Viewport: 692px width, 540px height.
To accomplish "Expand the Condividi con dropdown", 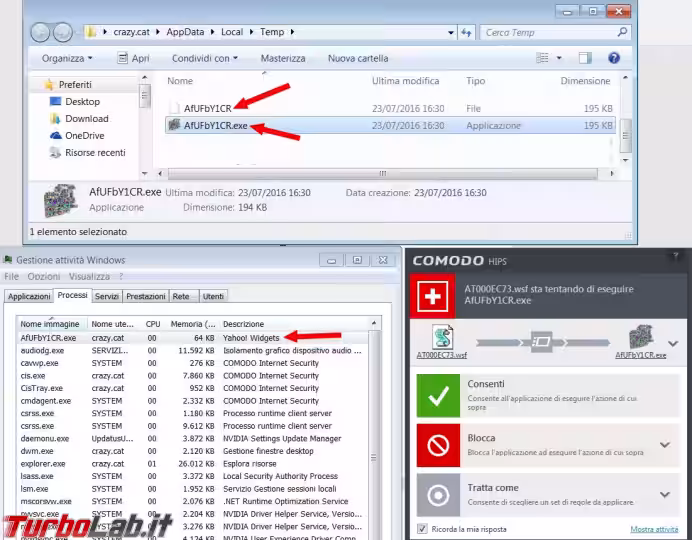I will click(204, 58).
